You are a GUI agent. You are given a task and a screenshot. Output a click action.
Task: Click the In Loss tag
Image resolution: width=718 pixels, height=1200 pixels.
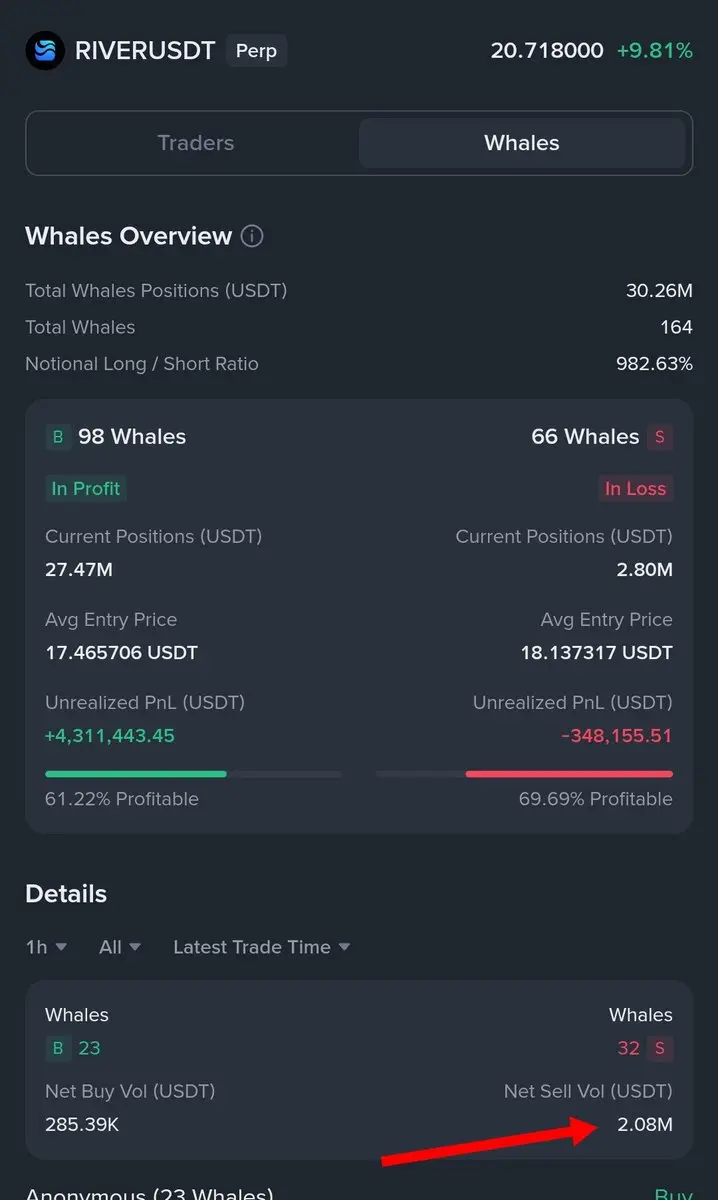pyautogui.click(x=635, y=489)
